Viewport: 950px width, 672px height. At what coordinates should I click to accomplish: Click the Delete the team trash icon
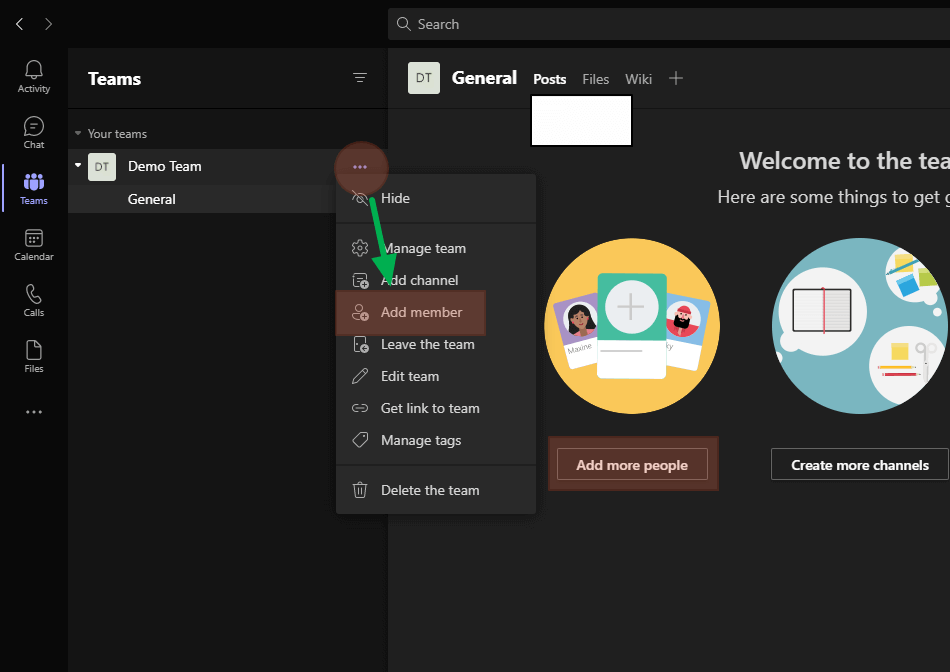(360, 490)
